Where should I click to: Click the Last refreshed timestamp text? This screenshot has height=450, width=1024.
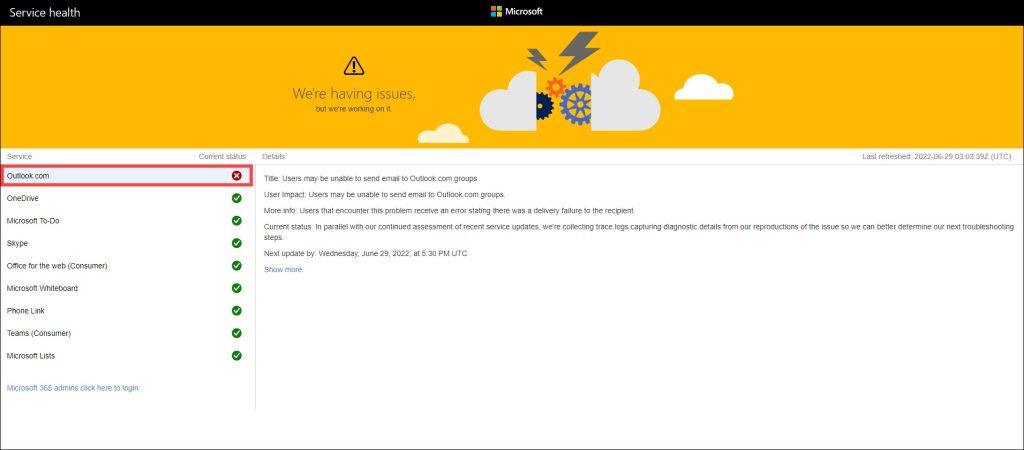pos(936,157)
